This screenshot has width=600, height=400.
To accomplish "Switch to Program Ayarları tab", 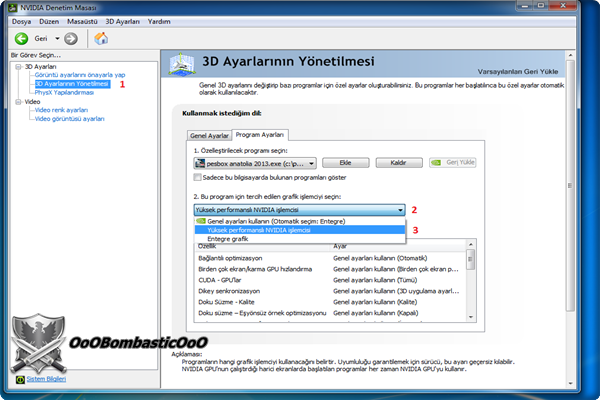I will click(260, 134).
